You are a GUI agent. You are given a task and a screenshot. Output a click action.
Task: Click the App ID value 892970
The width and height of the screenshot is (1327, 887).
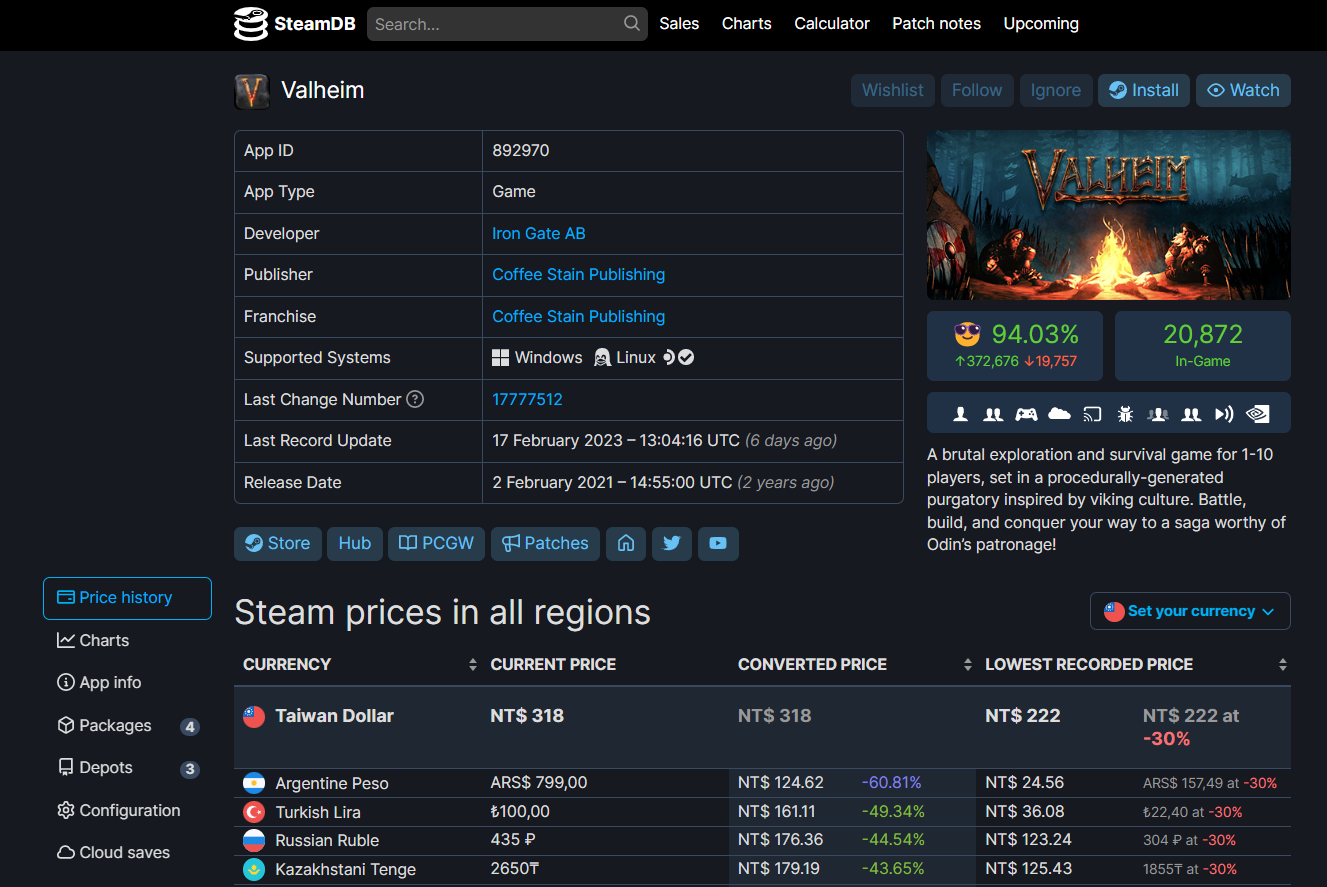[x=521, y=151]
